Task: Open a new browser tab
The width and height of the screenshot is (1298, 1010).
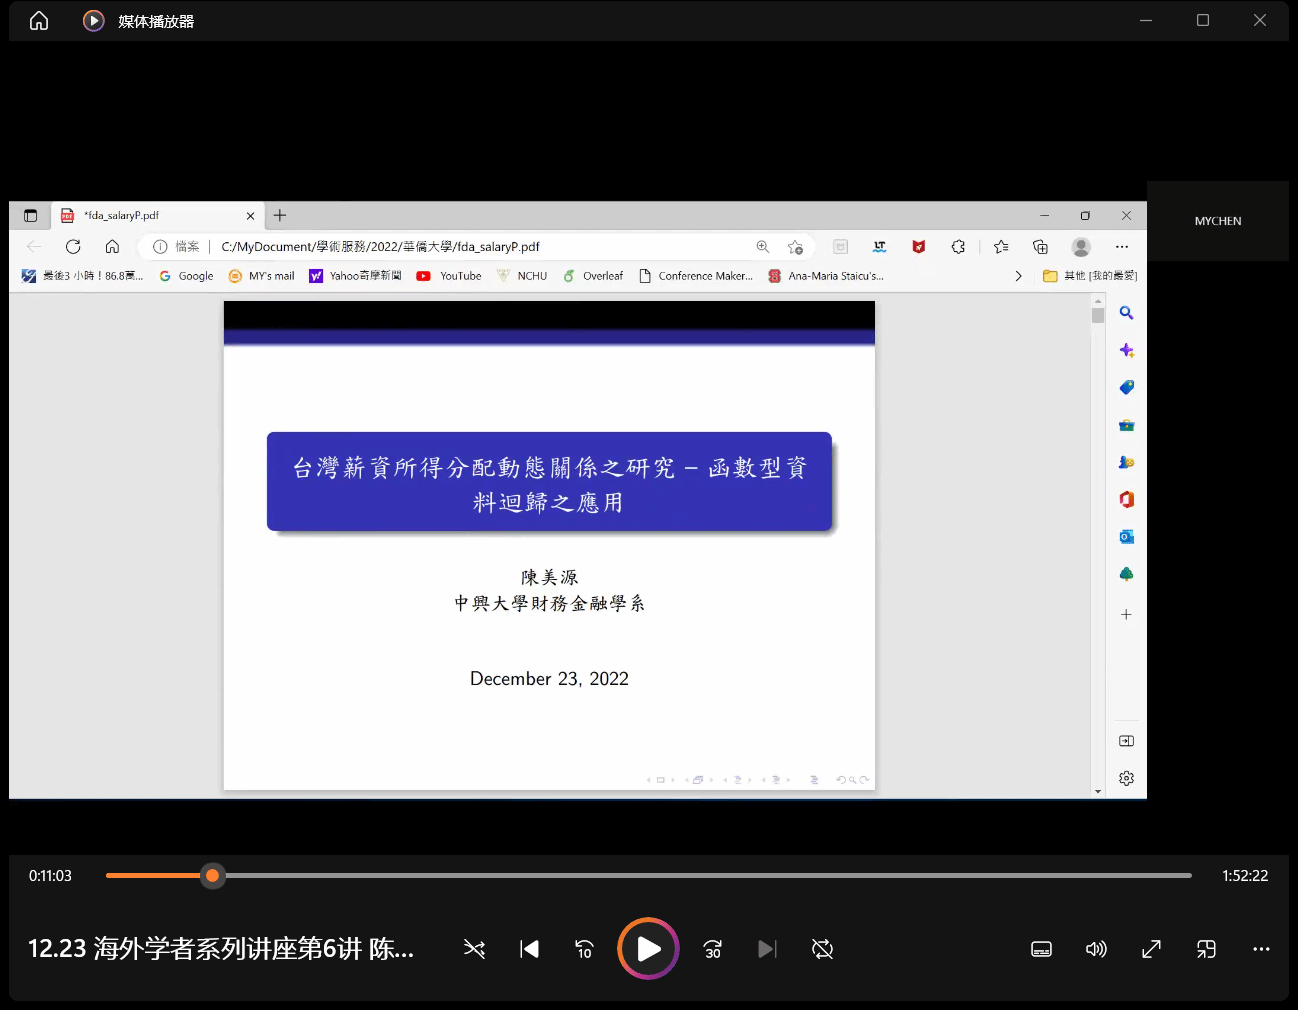Action: [280, 216]
